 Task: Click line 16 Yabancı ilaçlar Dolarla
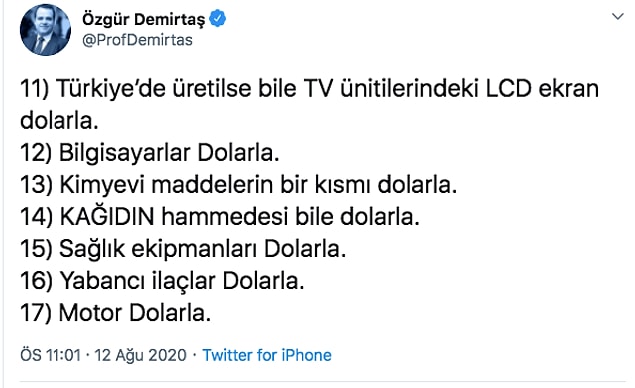point(162,281)
